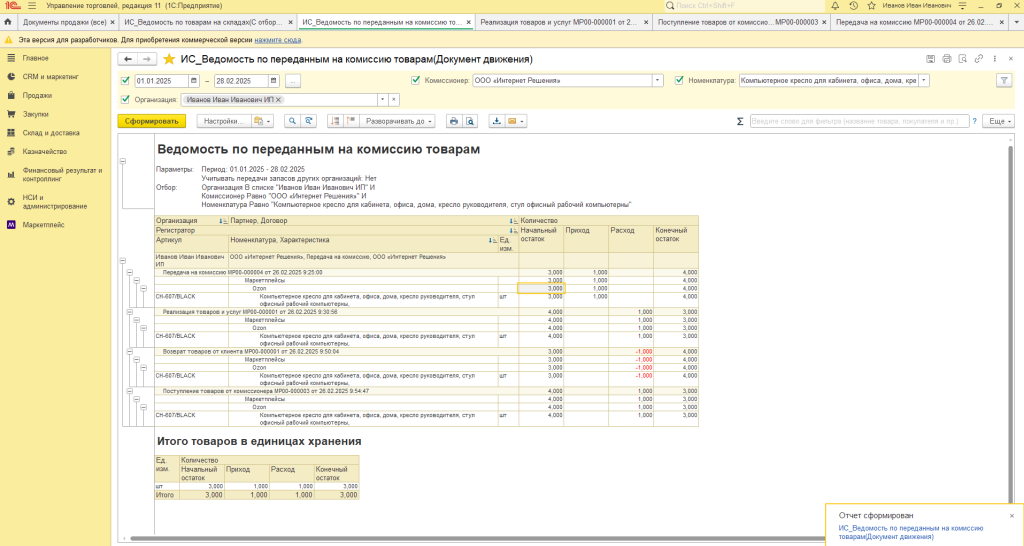Get link to report with chain icon
Image resolution: width=1024 pixels, height=546 pixels.
(978, 59)
